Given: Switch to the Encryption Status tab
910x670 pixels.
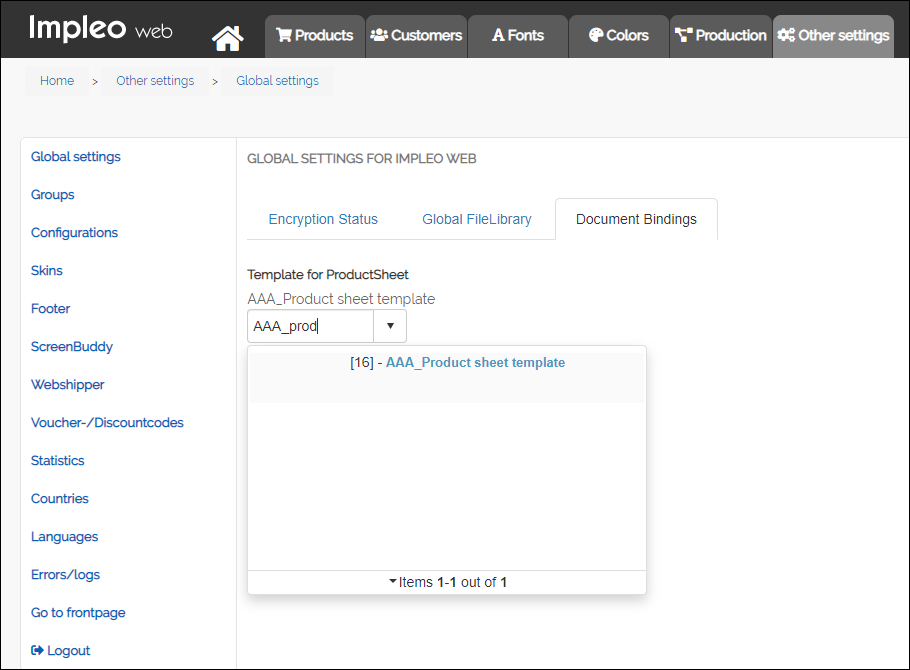Looking at the screenshot, I should (323, 219).
